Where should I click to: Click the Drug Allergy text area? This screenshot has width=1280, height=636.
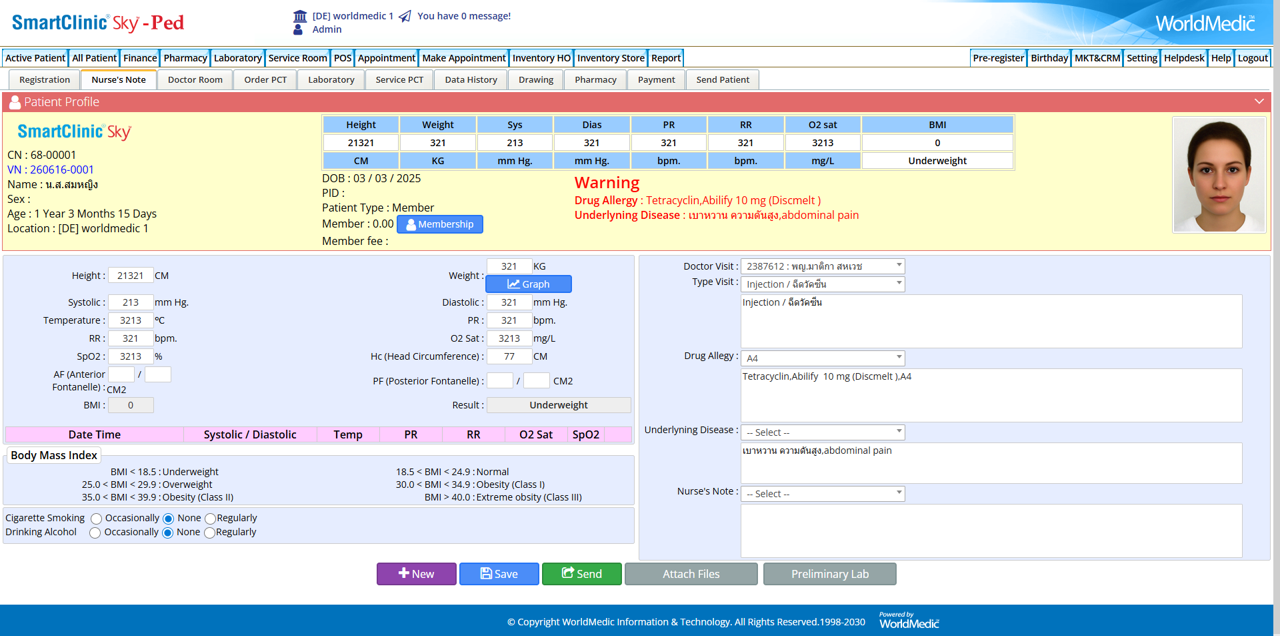click(991, 395)
